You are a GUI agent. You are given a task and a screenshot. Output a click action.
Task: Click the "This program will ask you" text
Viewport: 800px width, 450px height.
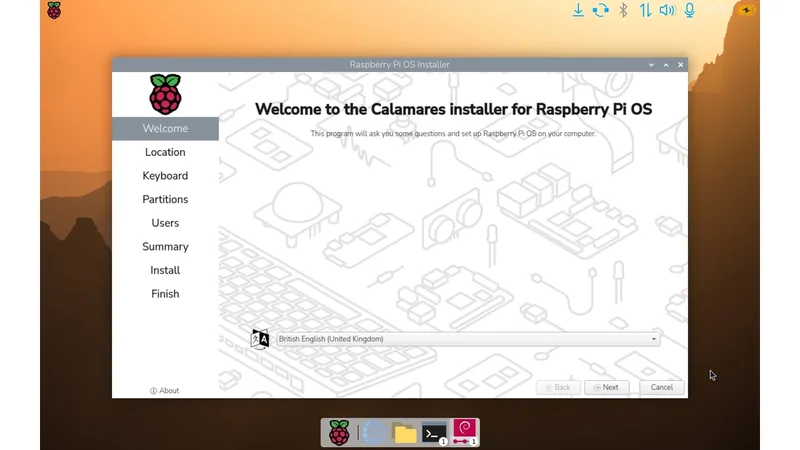click(x=453, y=134)
